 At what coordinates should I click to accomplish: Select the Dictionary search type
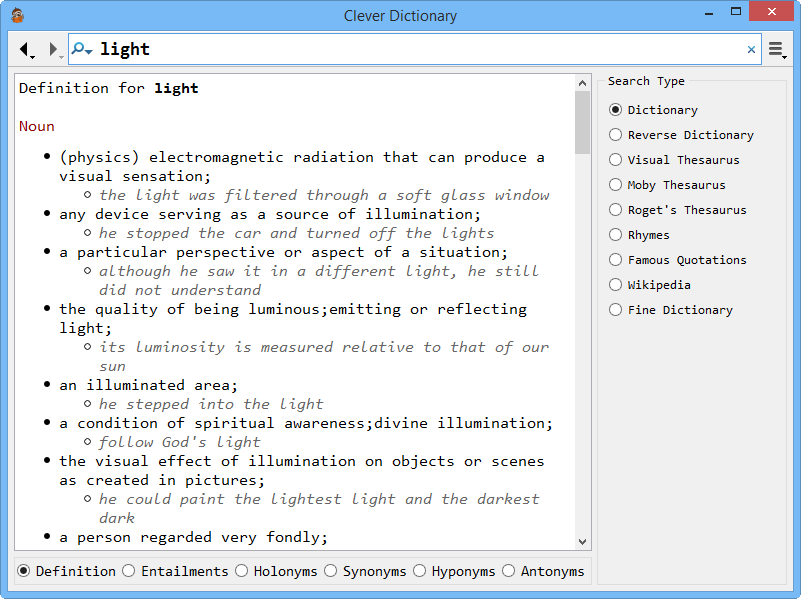click(x=653, y=110)
